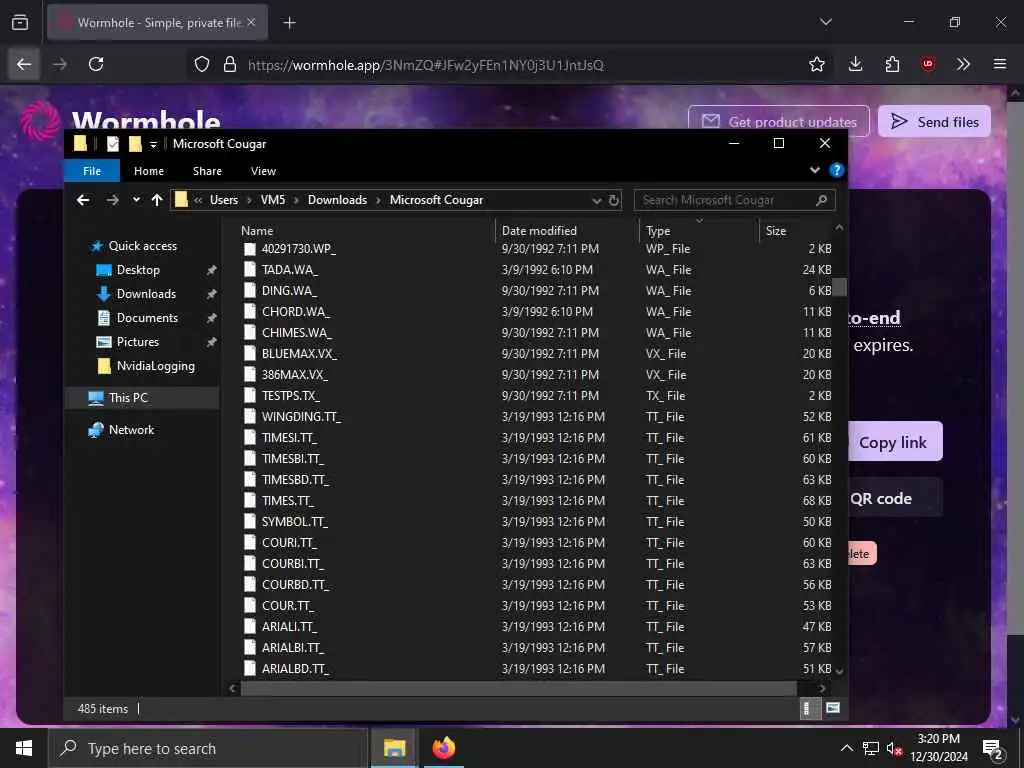Open uBlock Origin extension icon
The height and width of the screenshot is (768, 1024).
[x=928, y=64]
